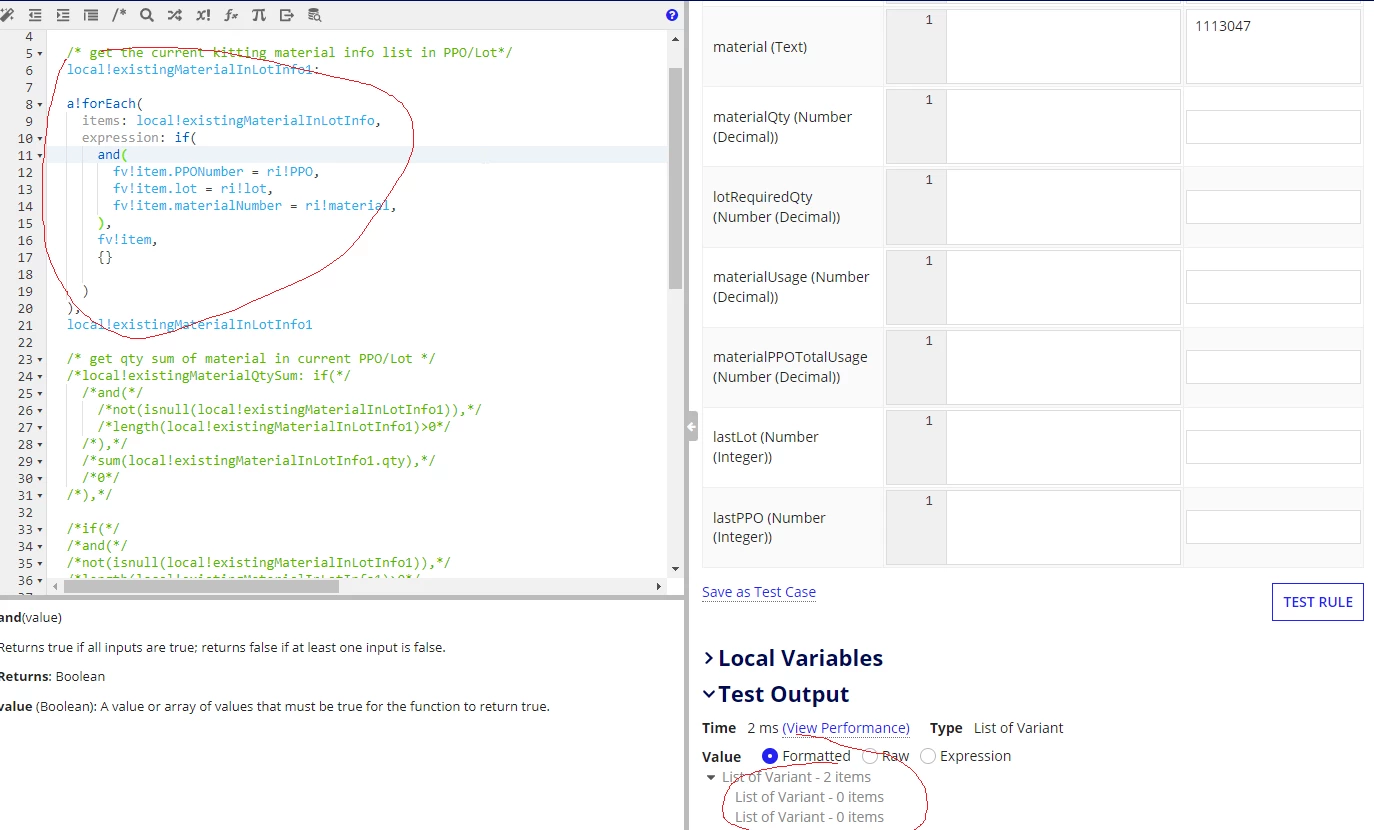Screen dimensions: 1374x830
Task: Click the 'and(' code on line 11
Action: tap(113, 155)
